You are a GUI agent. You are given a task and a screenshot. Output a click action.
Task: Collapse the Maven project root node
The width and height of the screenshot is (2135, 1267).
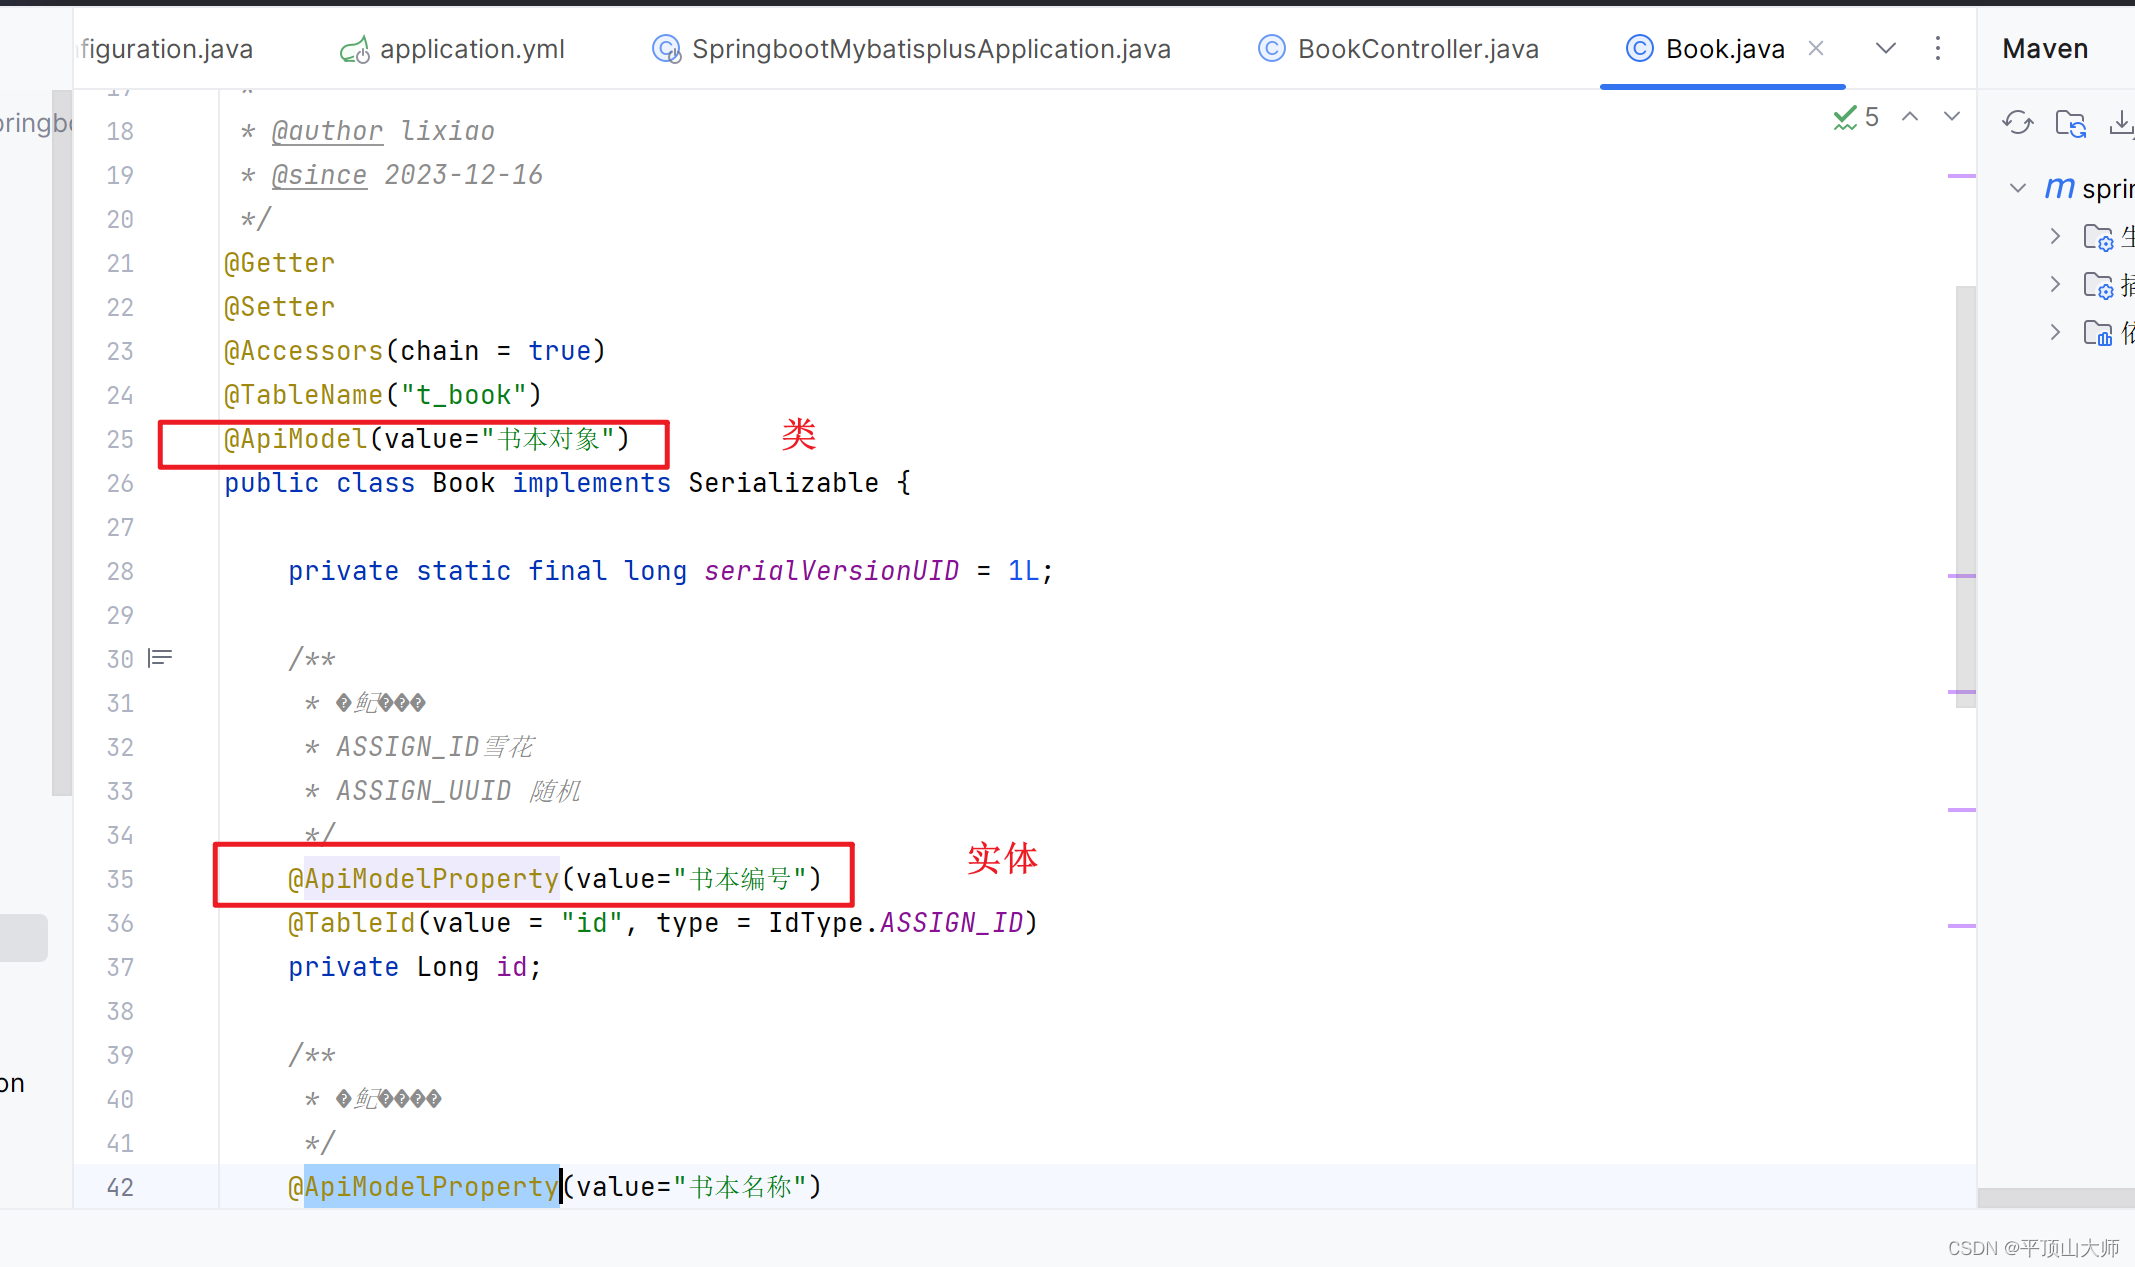click(x=2018, y=188)
